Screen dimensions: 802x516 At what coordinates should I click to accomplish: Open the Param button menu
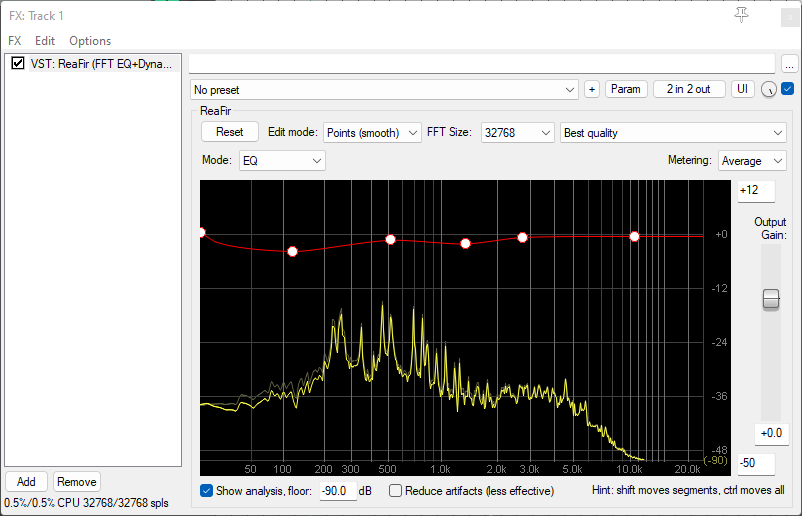pos(626,89)
